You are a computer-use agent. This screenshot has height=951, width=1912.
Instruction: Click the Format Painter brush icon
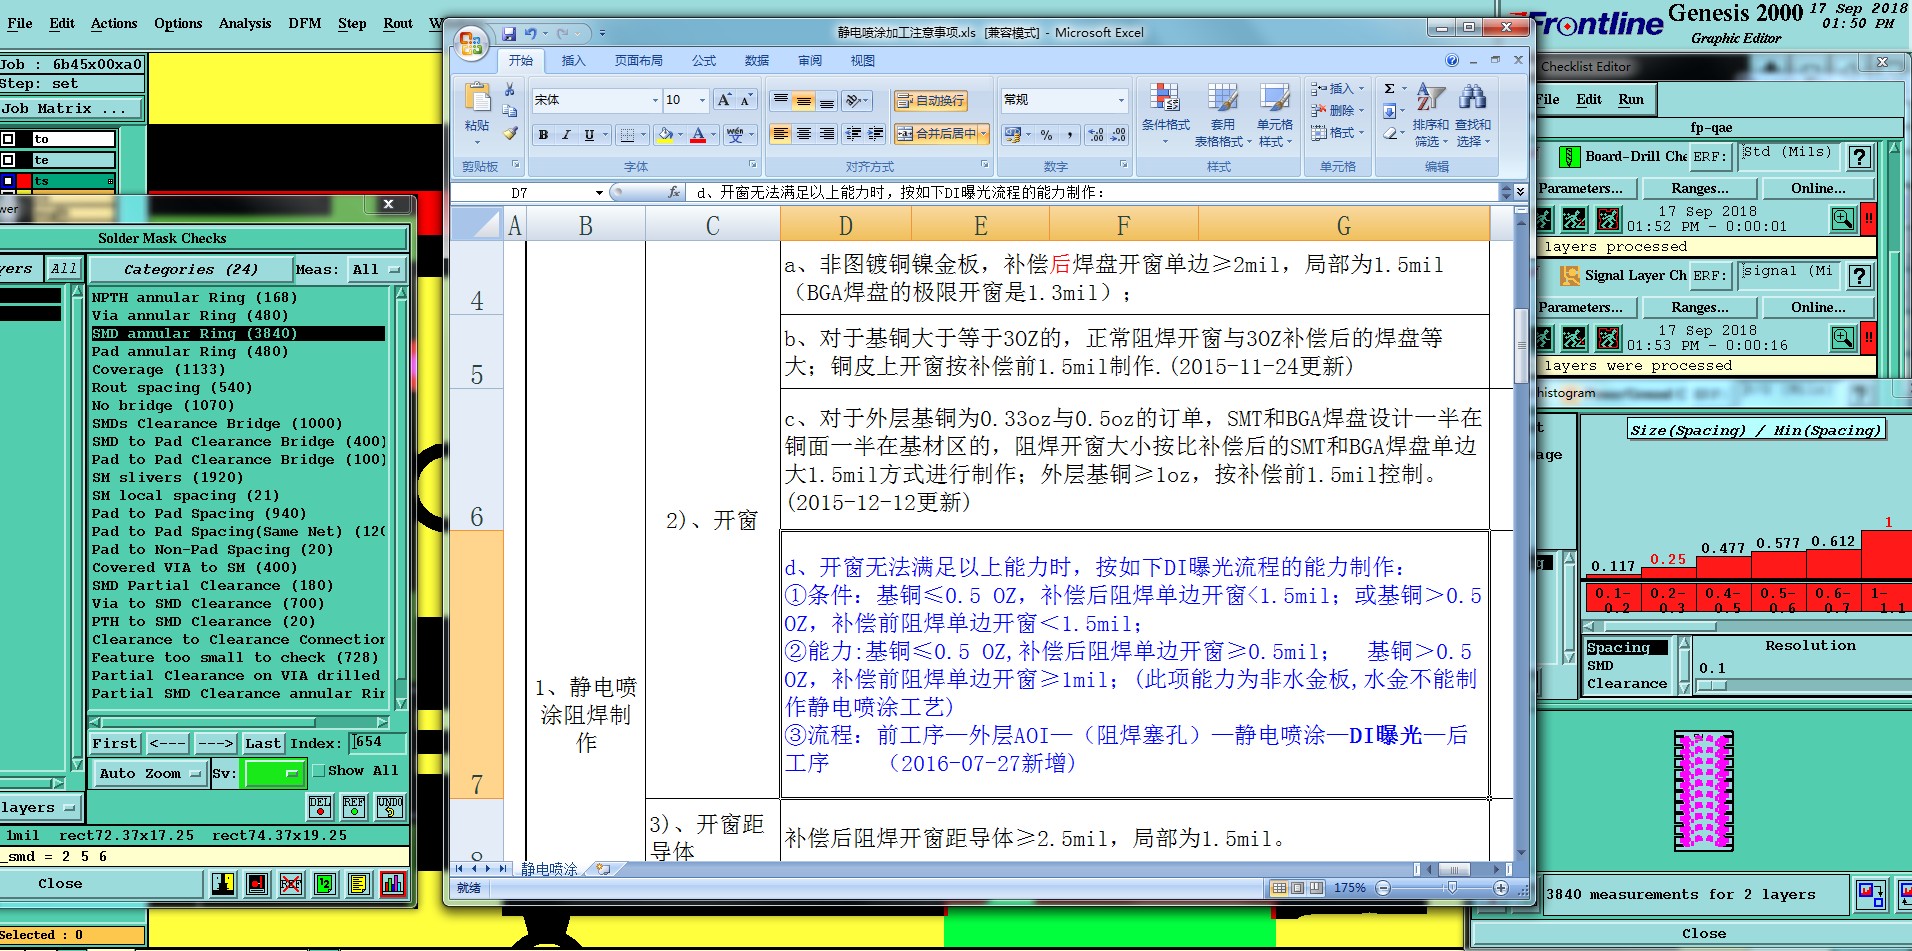(510, 133)
